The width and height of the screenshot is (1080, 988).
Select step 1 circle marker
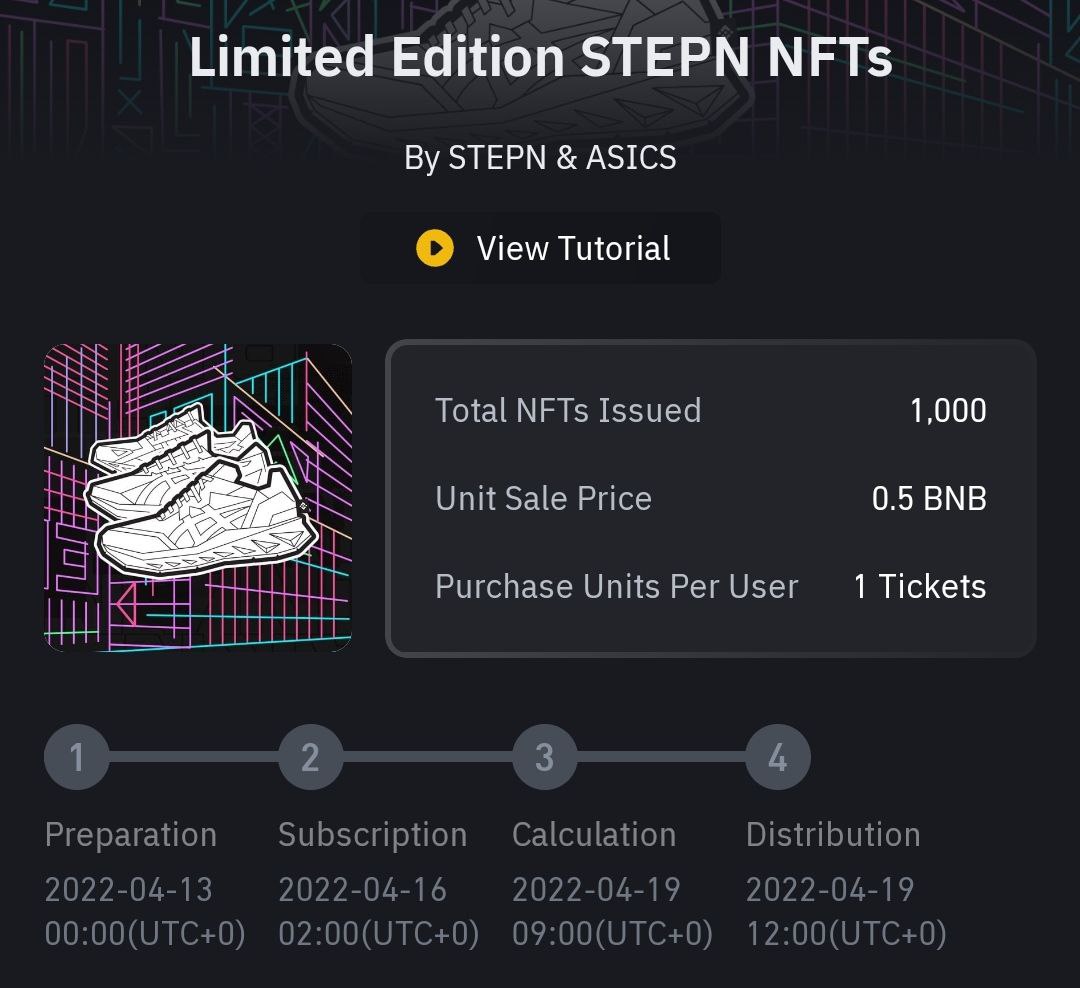(76, 757)
